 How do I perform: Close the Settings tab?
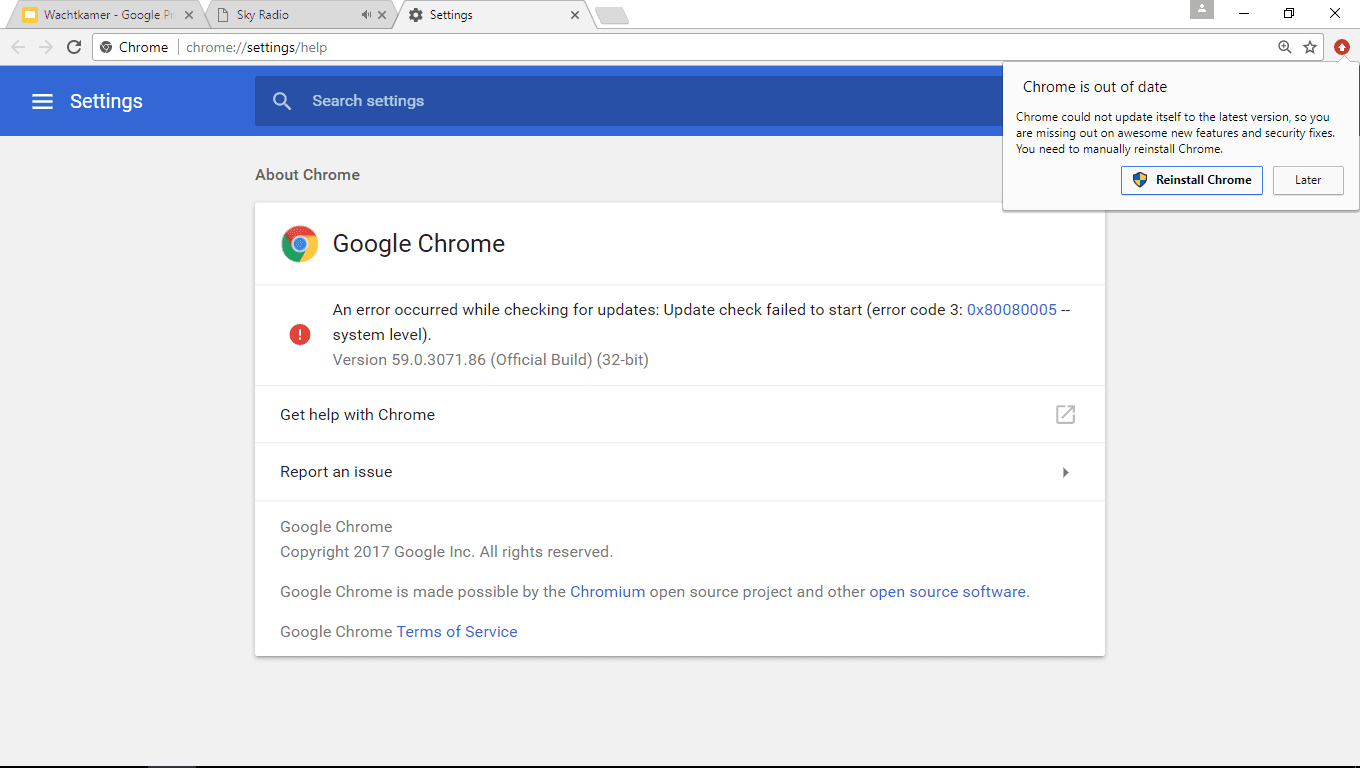click(x=575, y=15)
